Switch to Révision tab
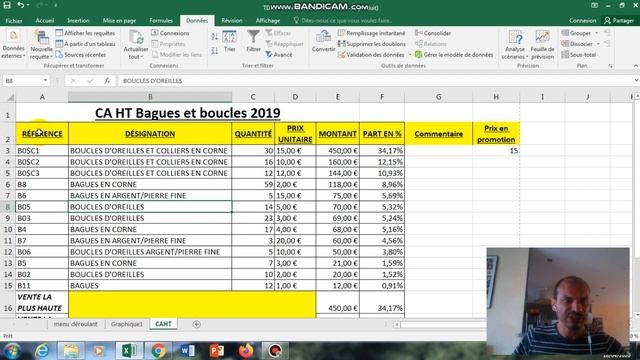Image resolution: width=640 pixels, height=360 pixels. pos(232,20)
